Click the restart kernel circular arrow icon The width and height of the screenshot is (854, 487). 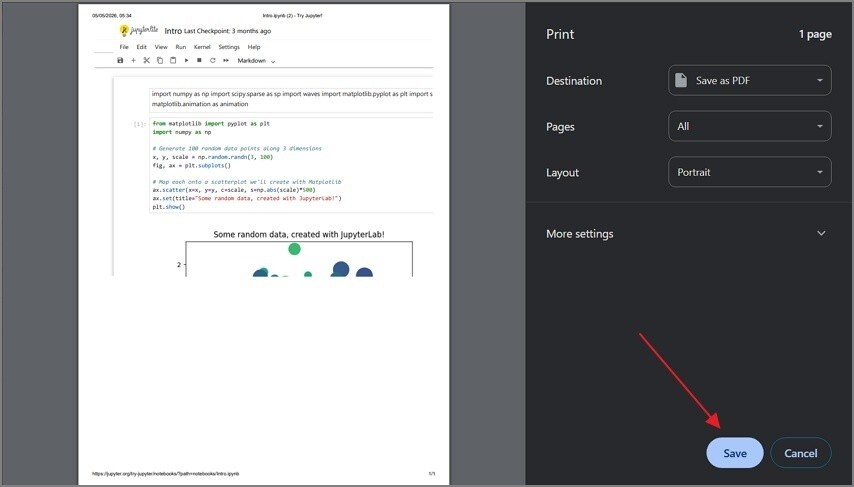(212, 60)
